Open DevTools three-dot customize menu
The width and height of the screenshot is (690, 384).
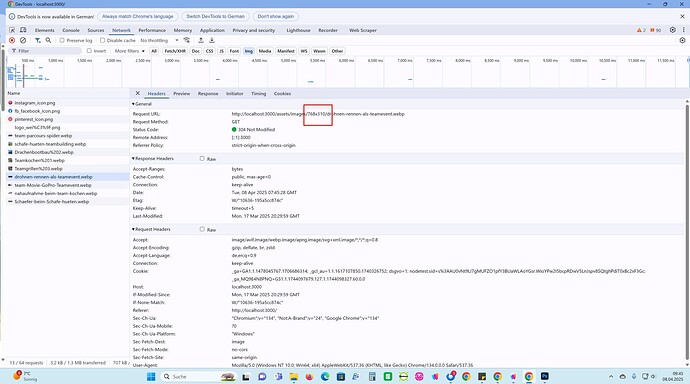pyautogui.click(x=683, y=30)
